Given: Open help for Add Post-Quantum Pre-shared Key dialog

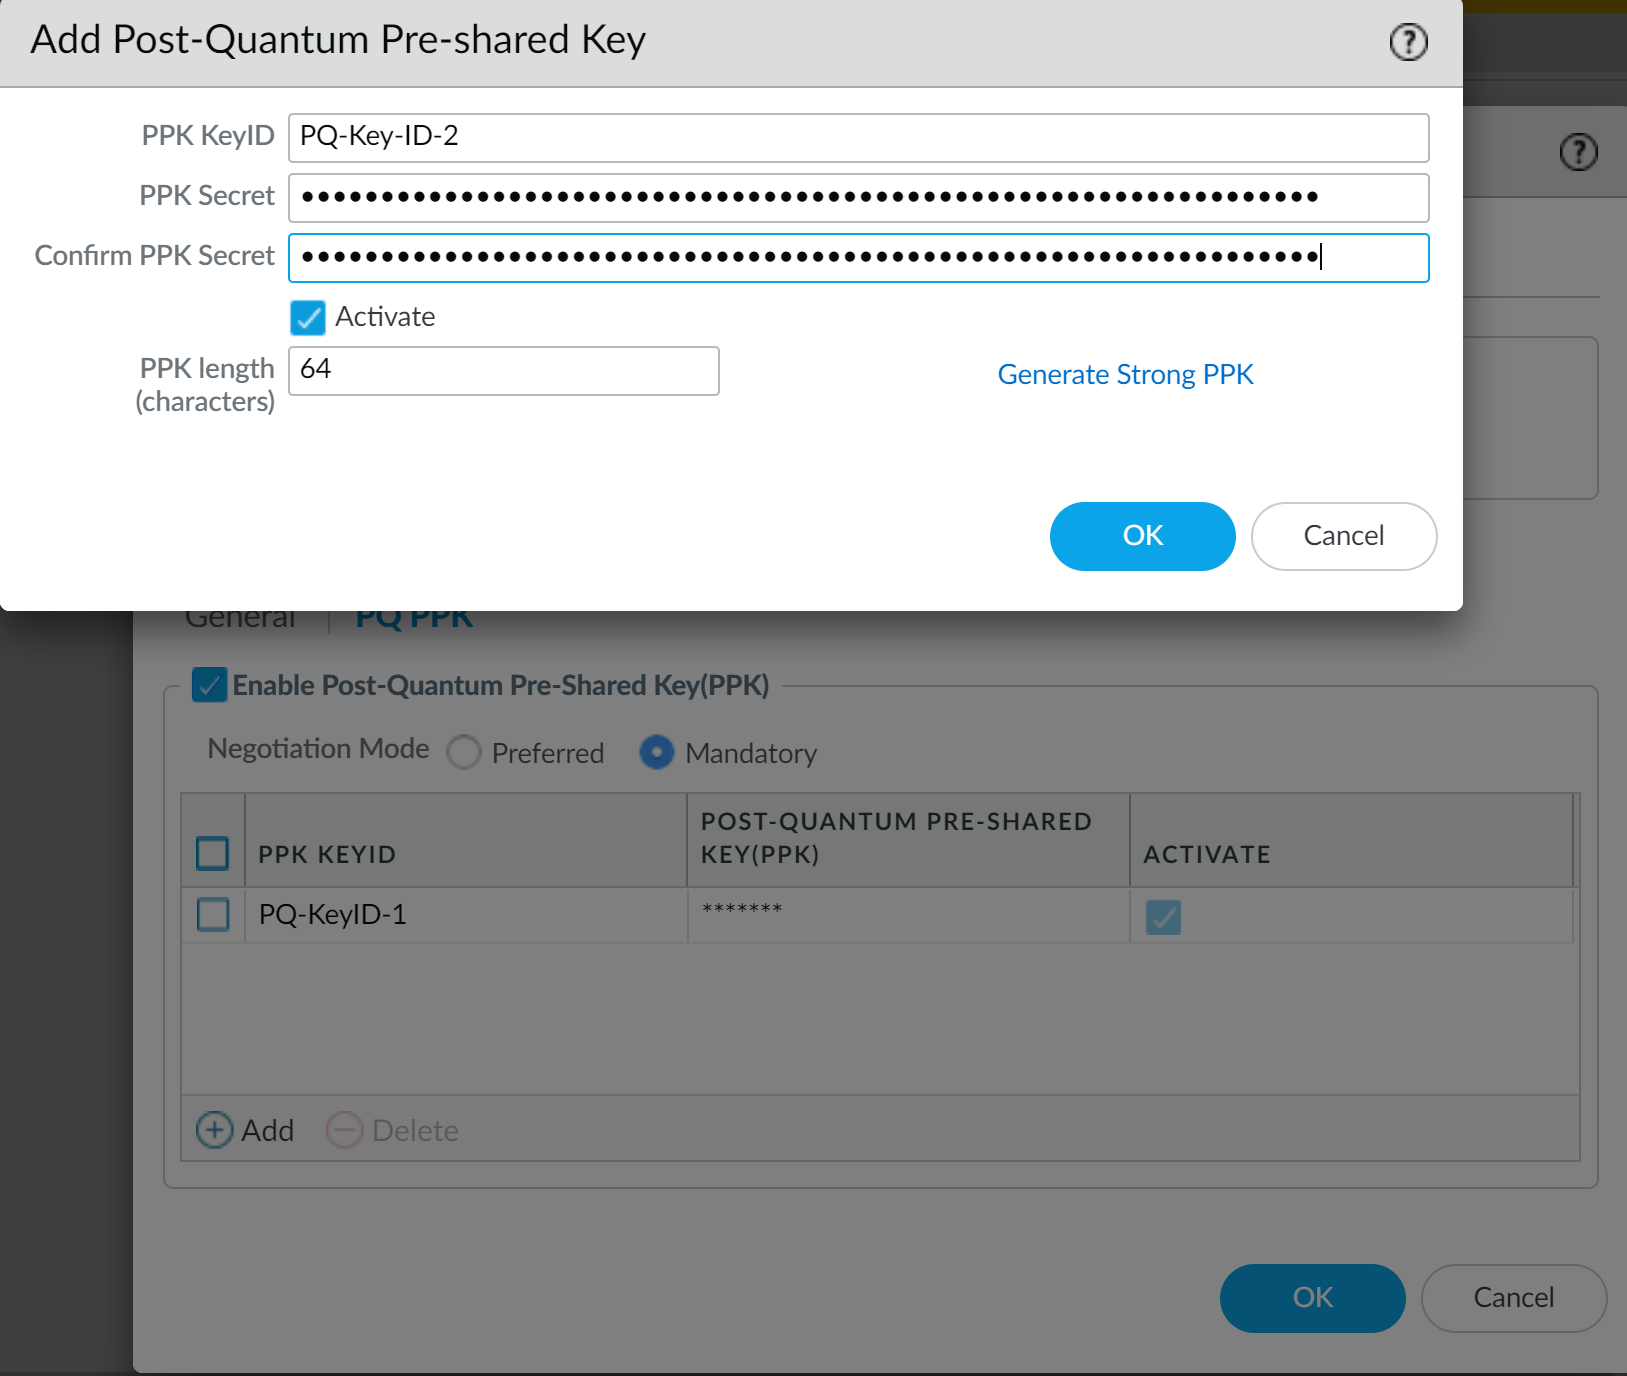Looking at the screenshot, I should tap(1408, 42).
